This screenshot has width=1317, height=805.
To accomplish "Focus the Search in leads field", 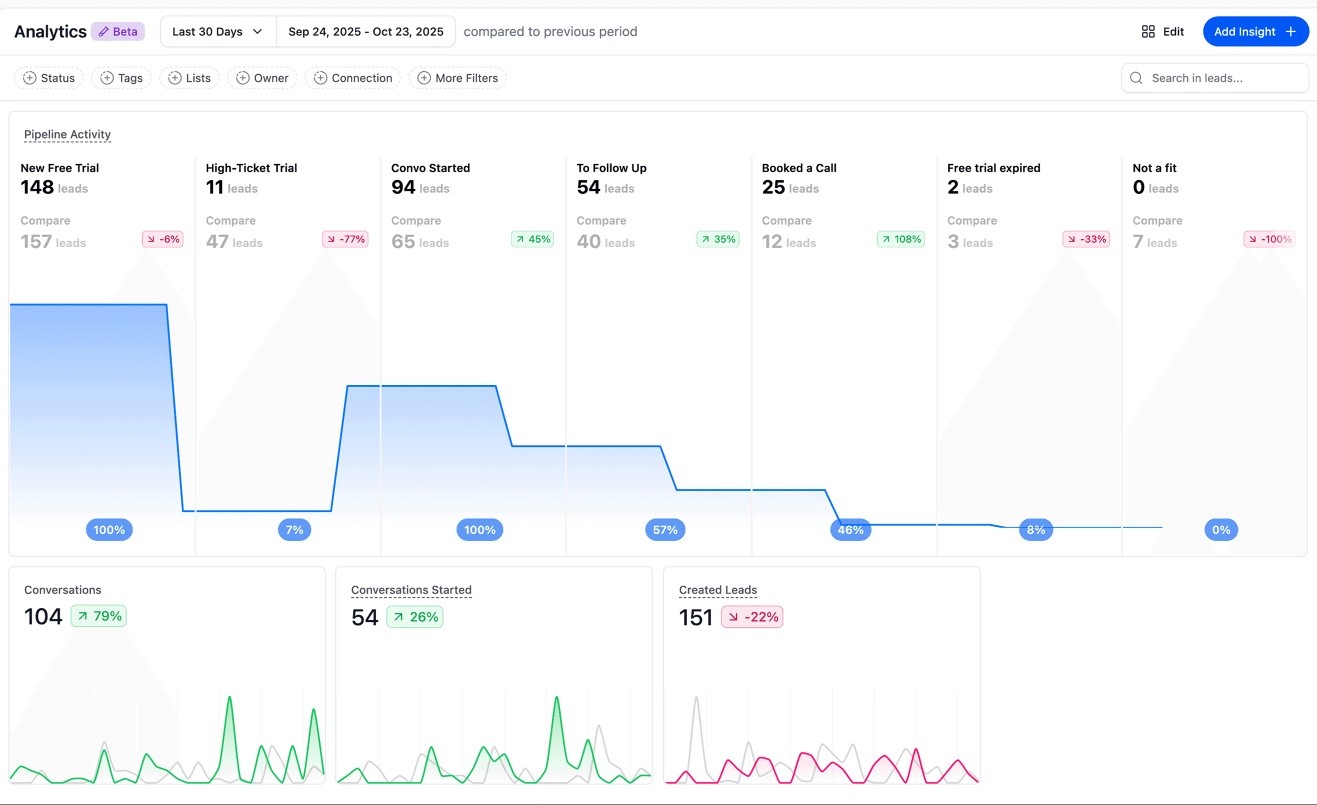I will tap(1215, 78).
